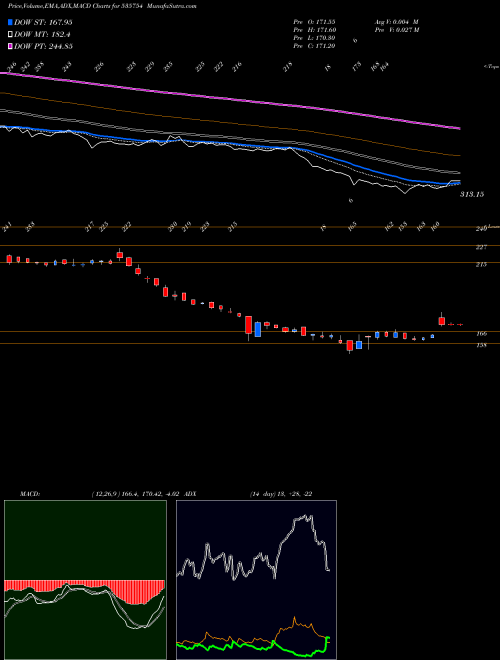Click the large red candle beside the big blue candle

coord(248,325)
